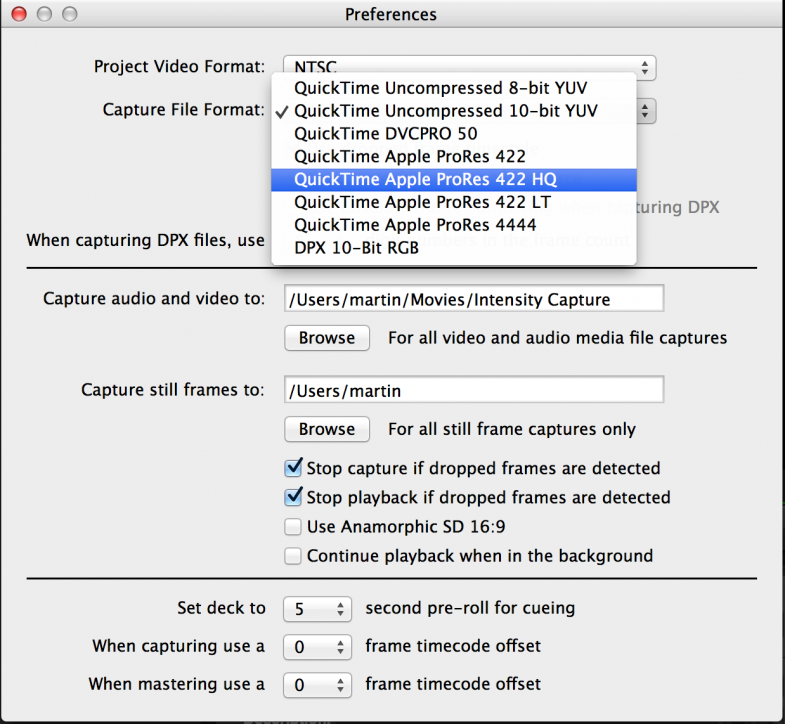This screenshot has height=724, width=785.
Task: Click the capture audio and video path field
Action: click(474, 299)
